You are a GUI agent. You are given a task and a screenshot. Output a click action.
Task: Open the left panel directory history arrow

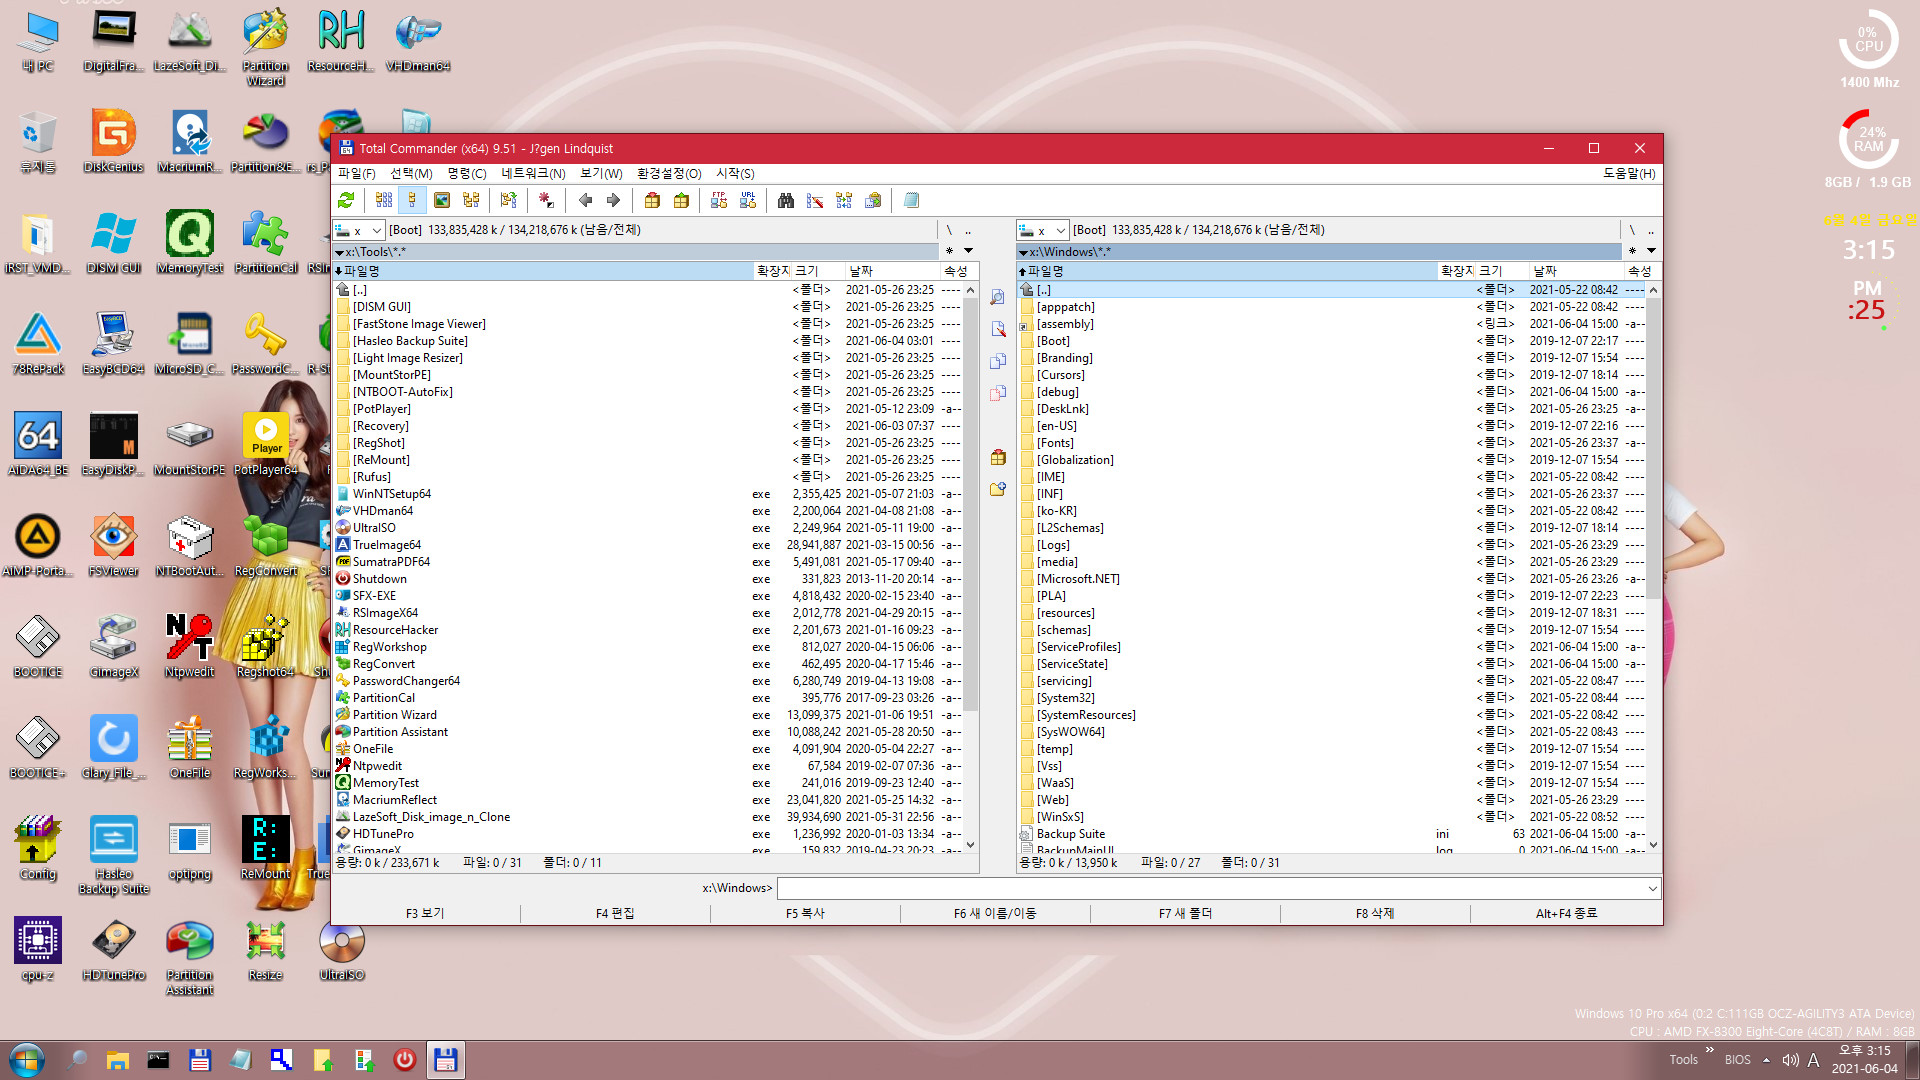click(x=968, y=251)
